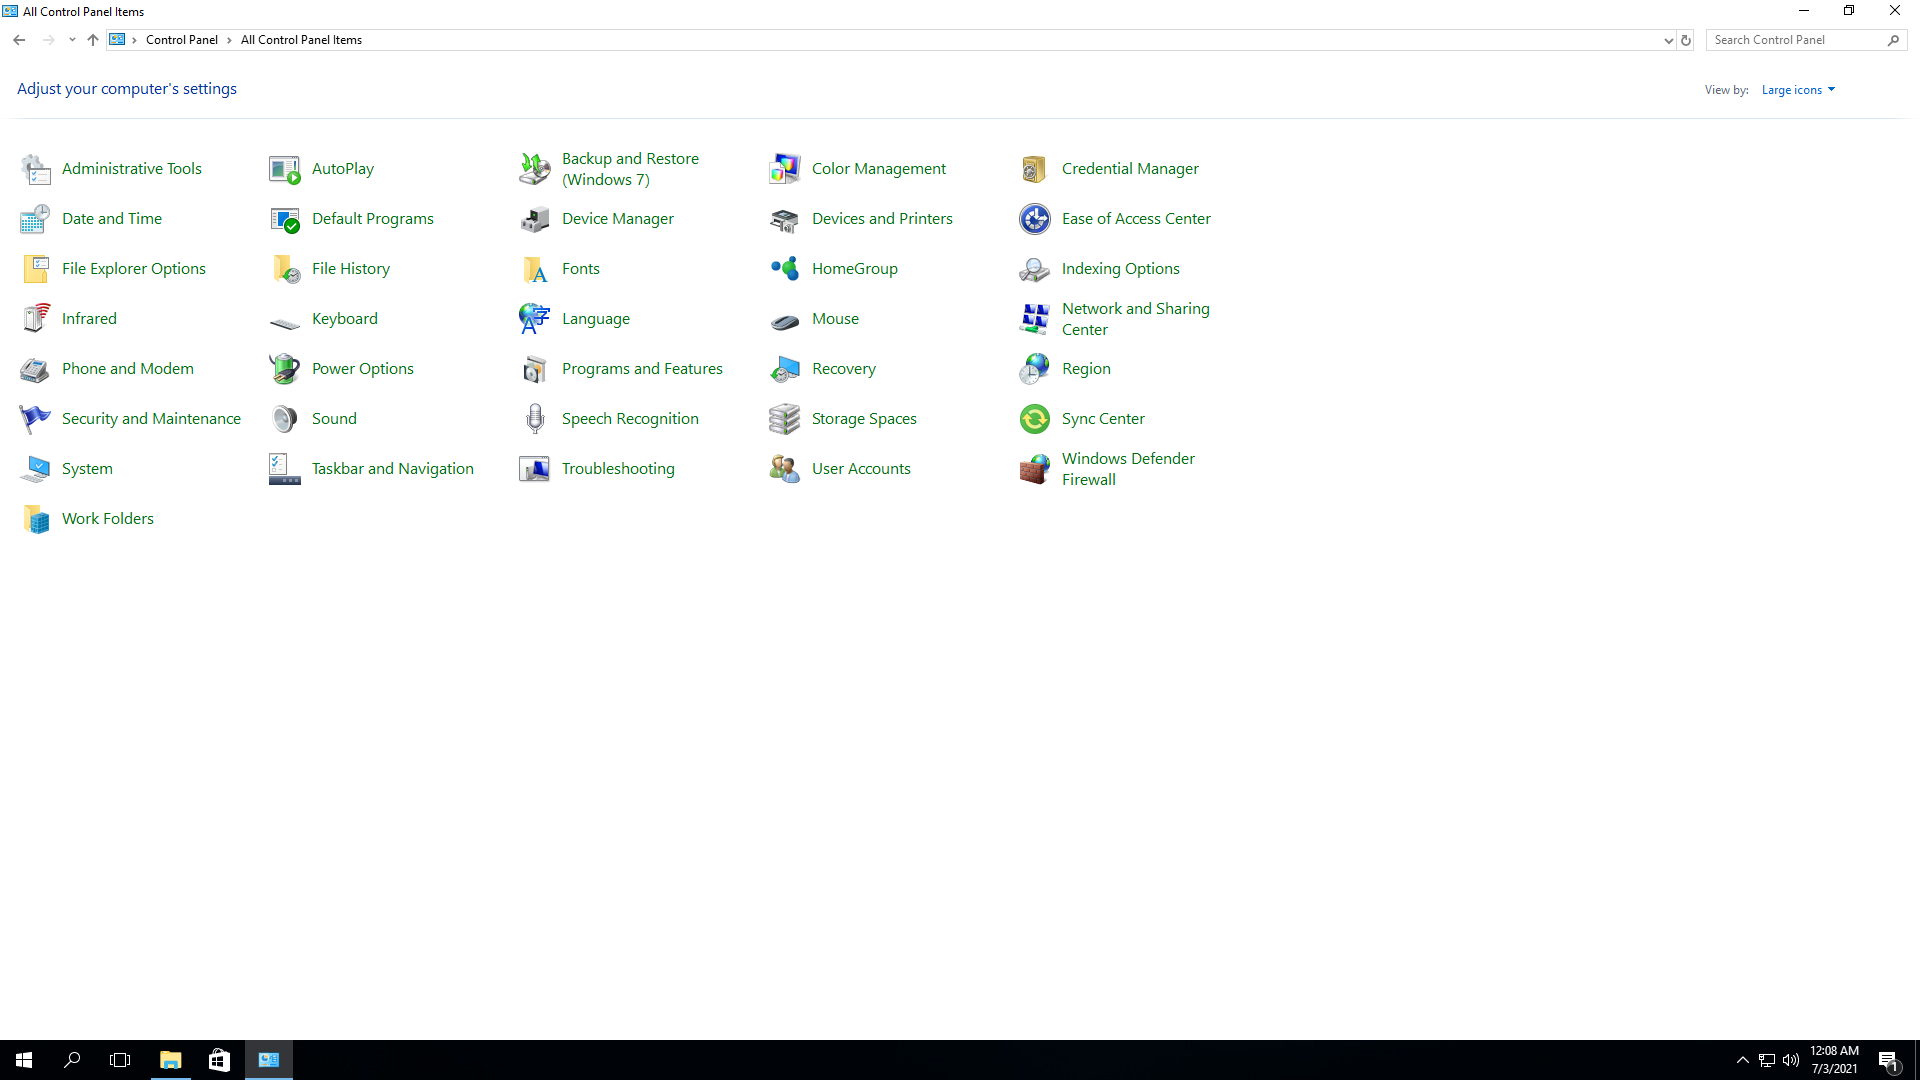This screenshot has height=1080, width=1920.
Task: Open the Device Manager icon
Action: pyautogui.click(x=534, y=219)
